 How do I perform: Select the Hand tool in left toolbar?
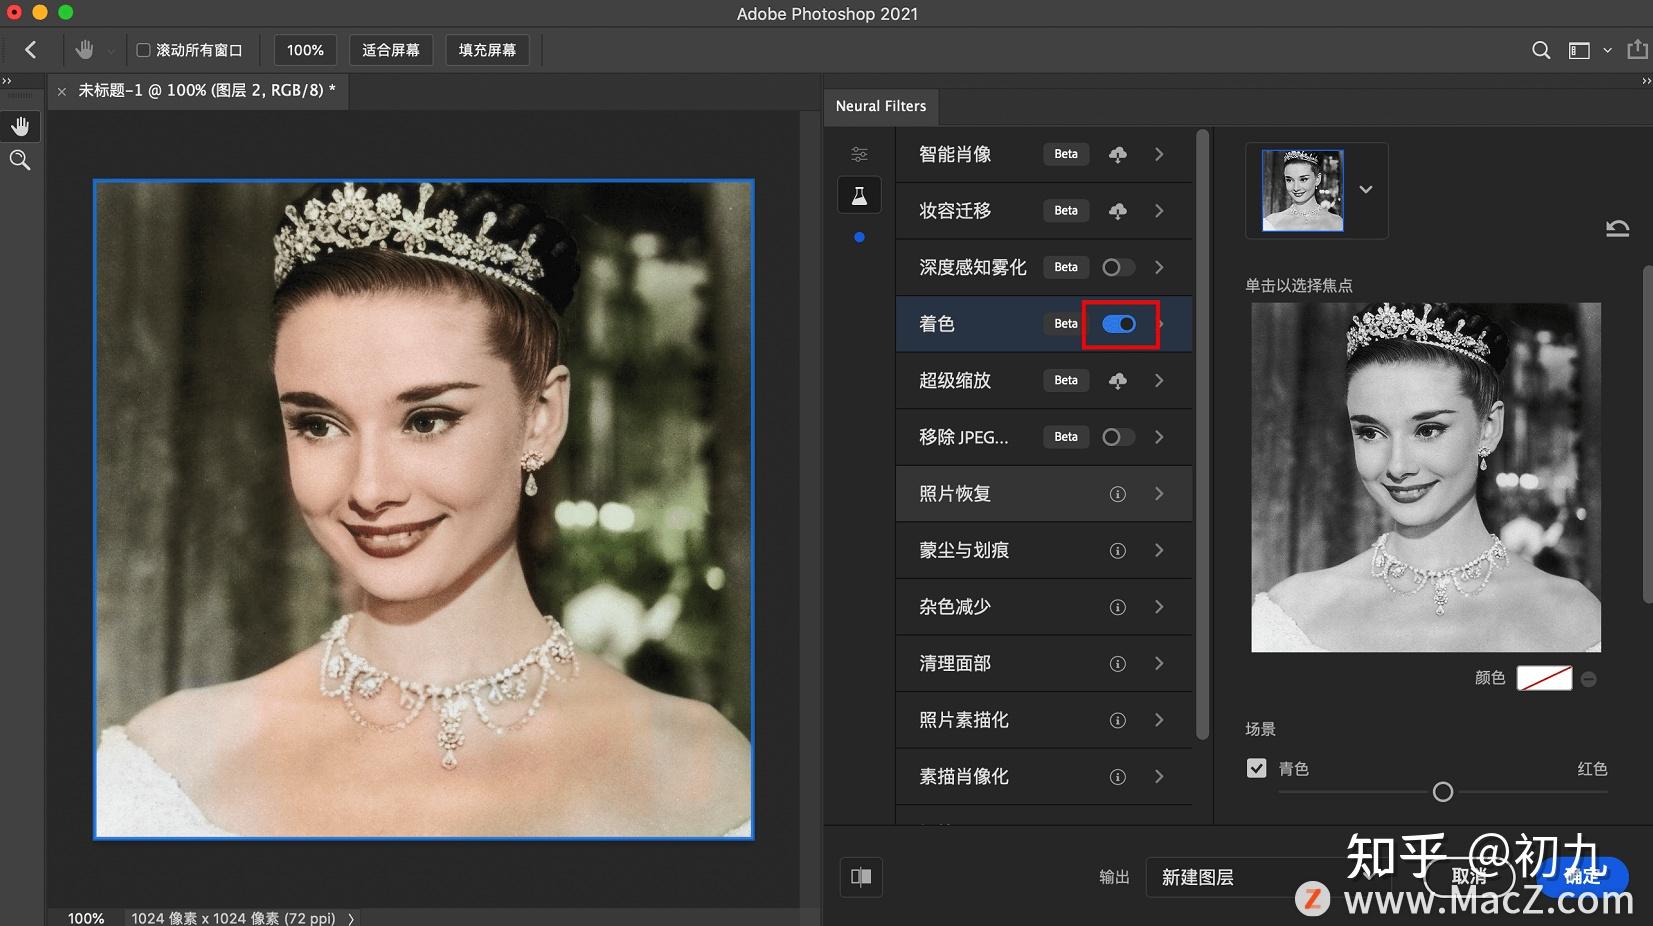[20, 126]
